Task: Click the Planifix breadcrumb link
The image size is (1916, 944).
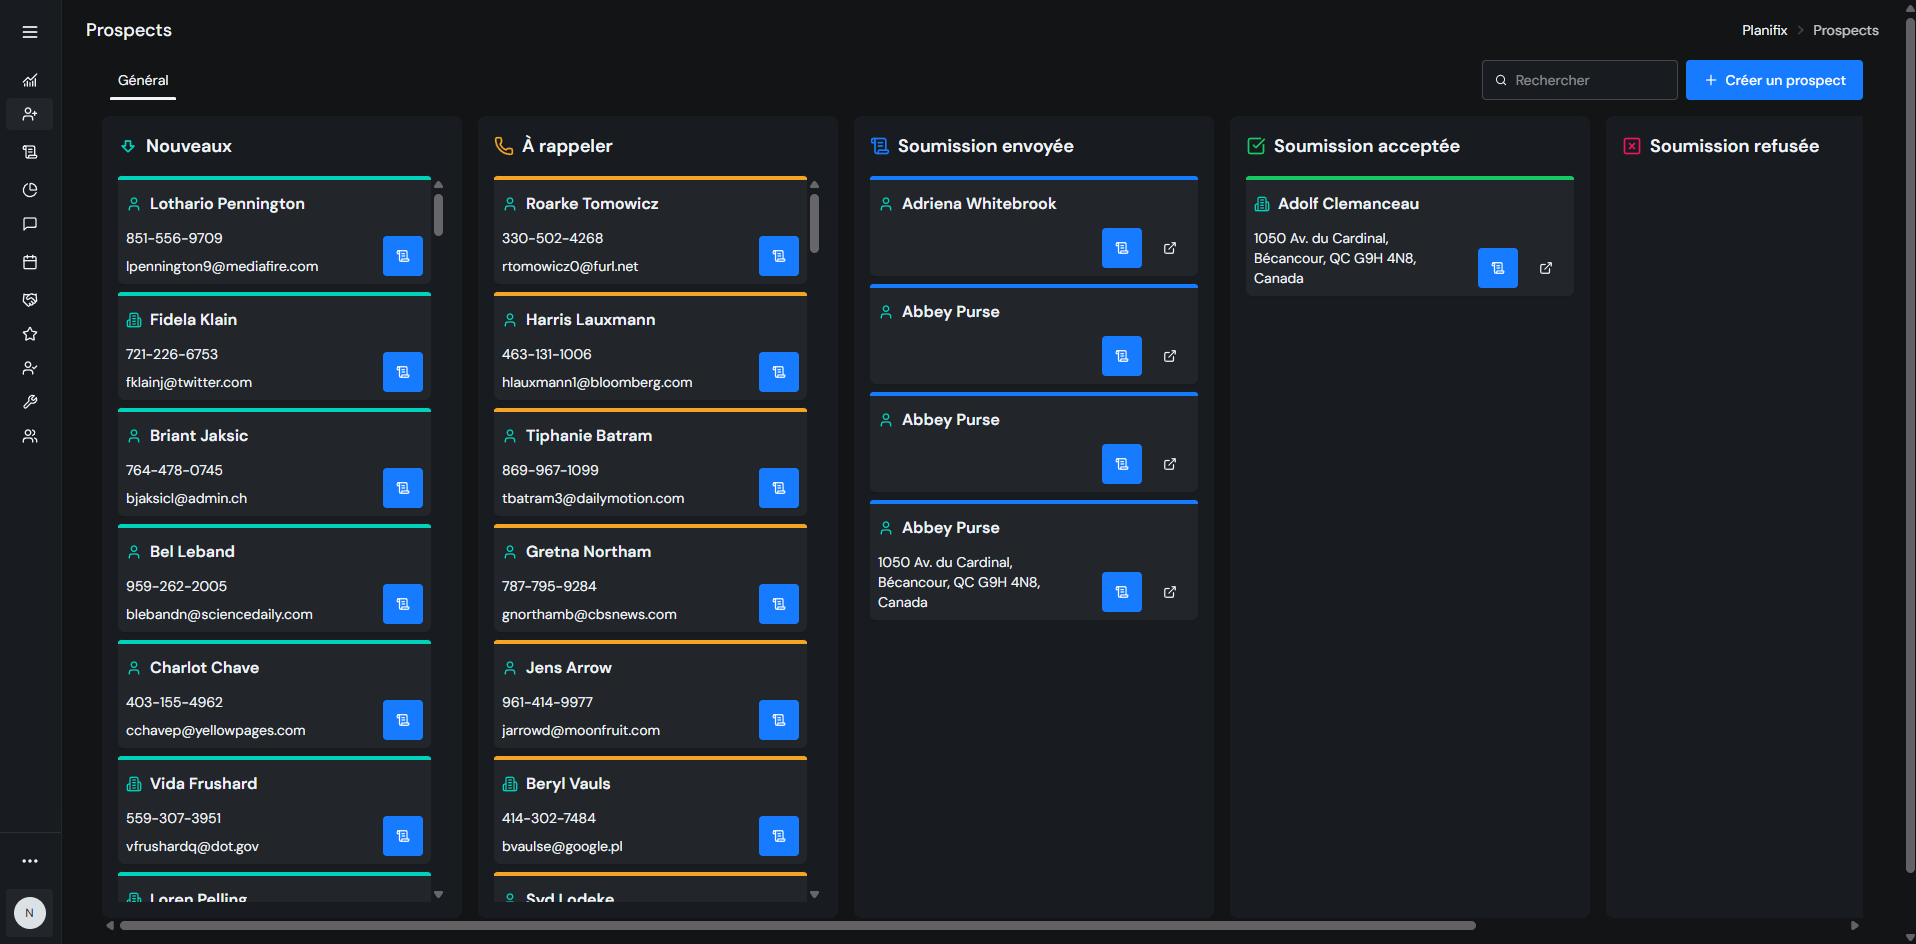Action: click(x=1764, y=30)
